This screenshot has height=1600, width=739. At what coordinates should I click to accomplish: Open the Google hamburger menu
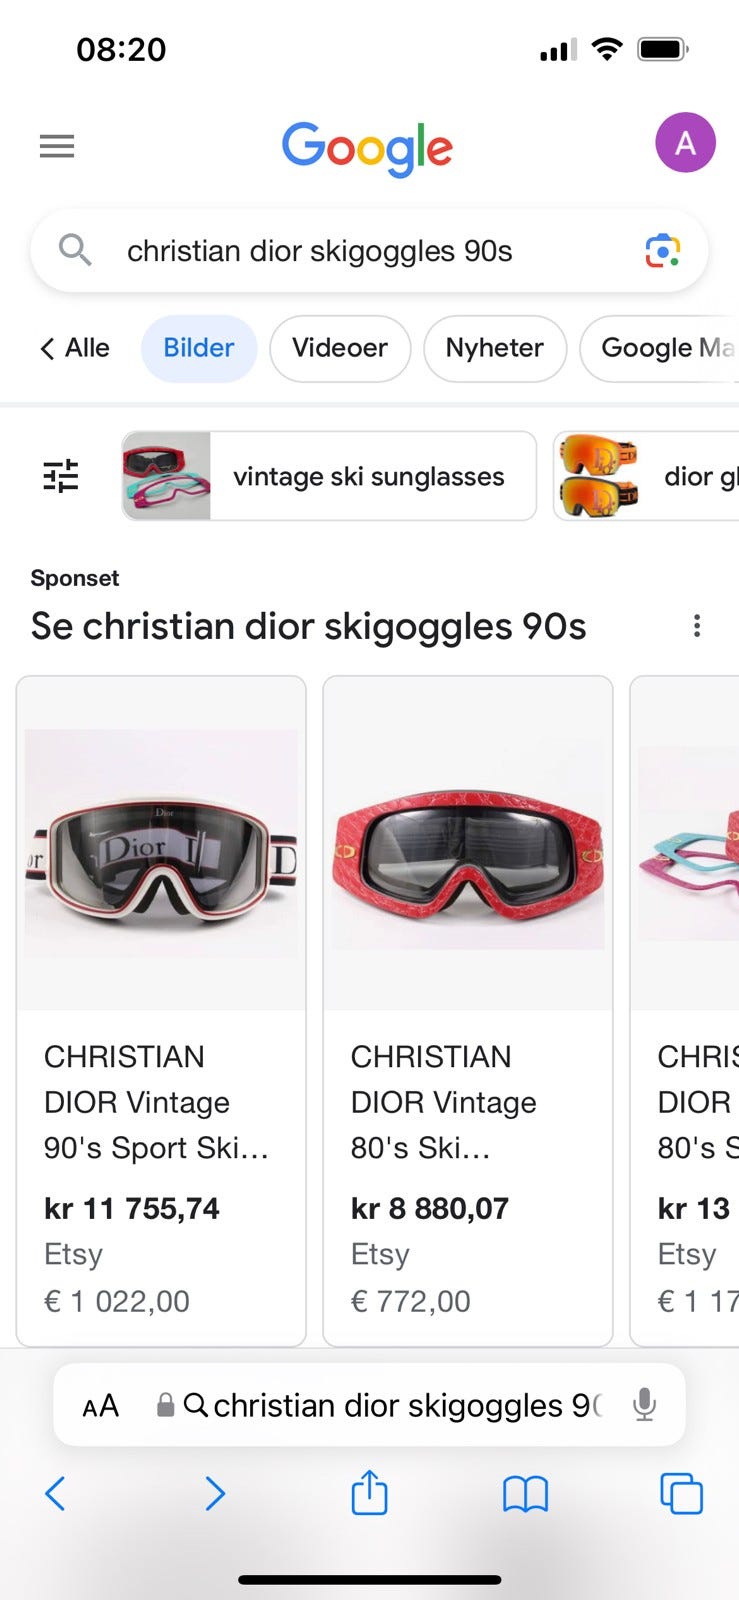click(57, 147)
